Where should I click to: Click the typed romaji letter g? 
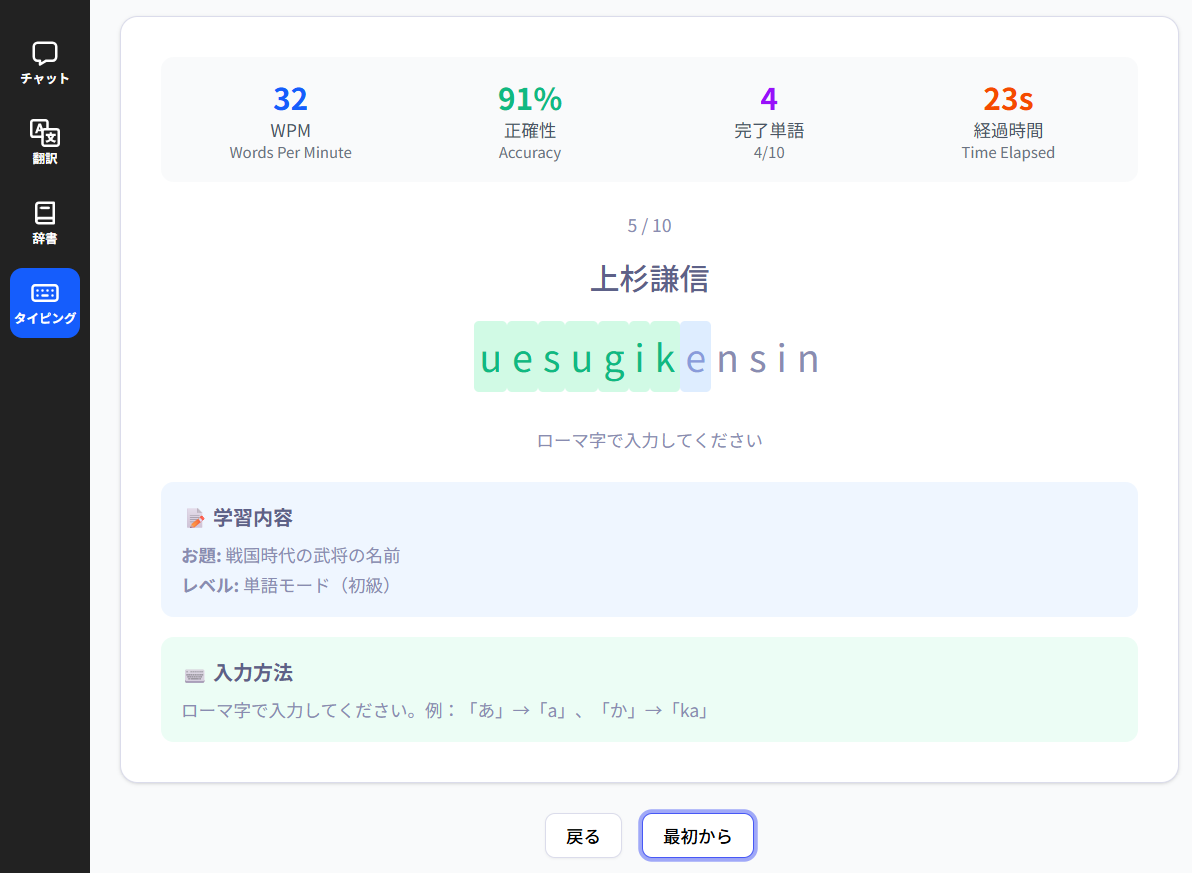click(613, 358)
